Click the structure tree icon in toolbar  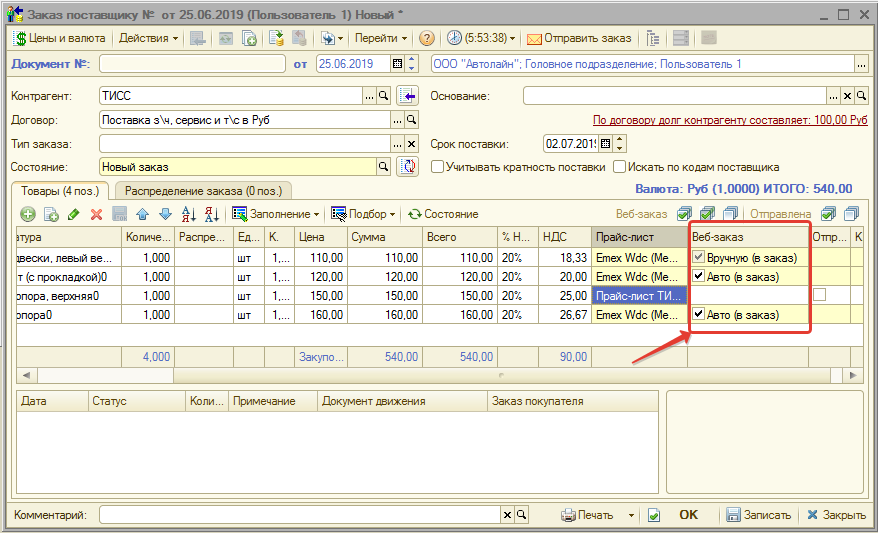coord(653,38)
